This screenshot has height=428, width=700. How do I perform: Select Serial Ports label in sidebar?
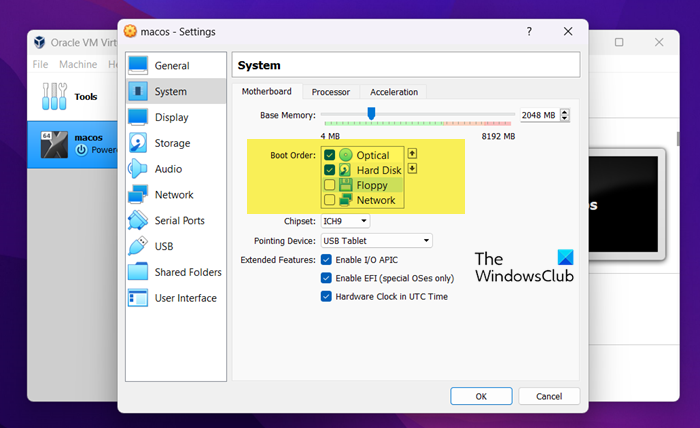tap(179, 220)
